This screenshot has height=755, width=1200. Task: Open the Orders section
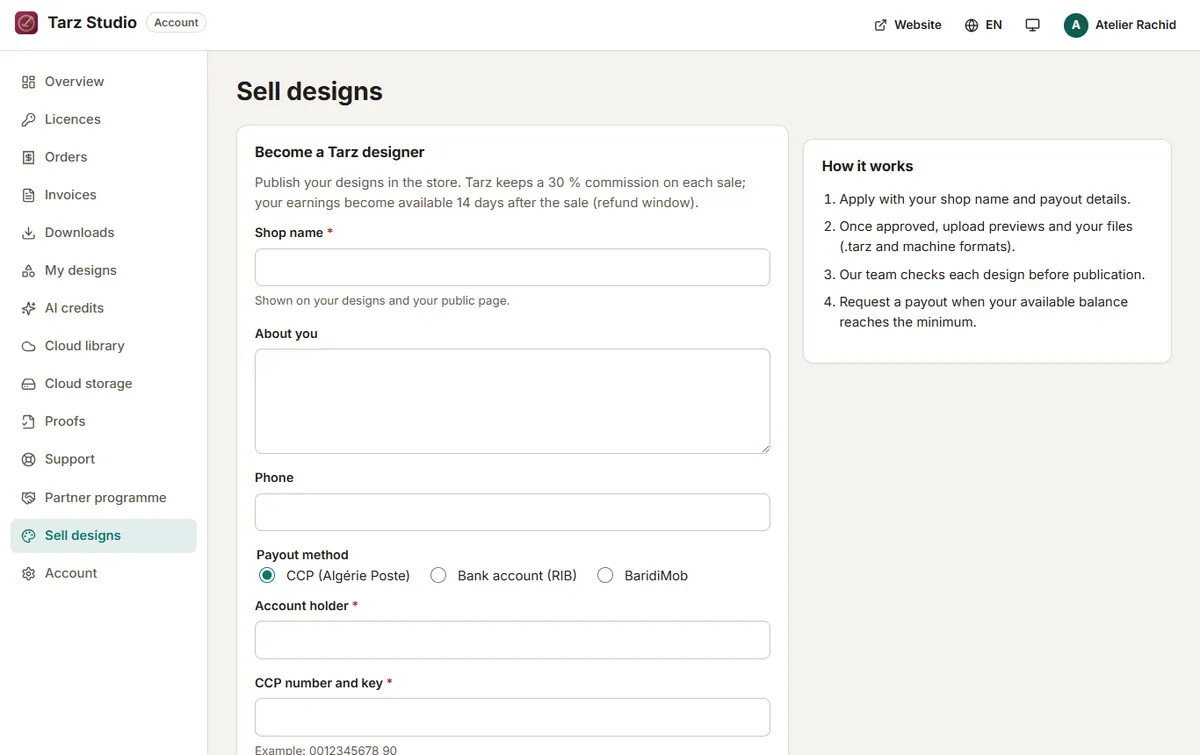tap(104, 157)
